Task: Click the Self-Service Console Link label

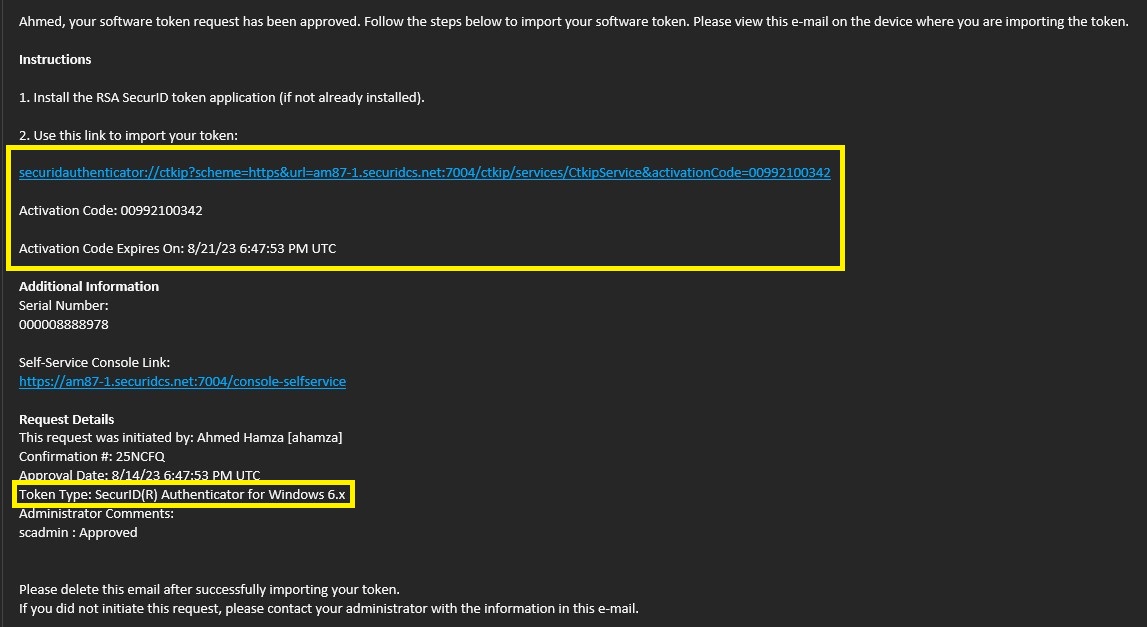Action: [x=95, y=362]
